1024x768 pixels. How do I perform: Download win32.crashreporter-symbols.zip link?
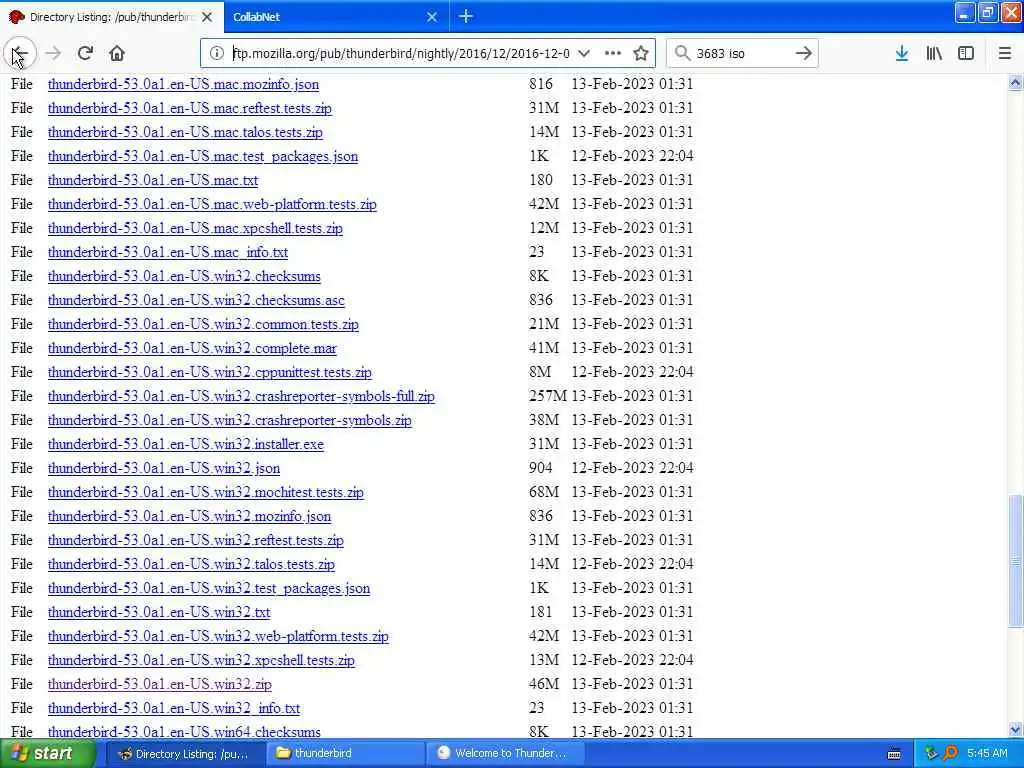point(230,421)
